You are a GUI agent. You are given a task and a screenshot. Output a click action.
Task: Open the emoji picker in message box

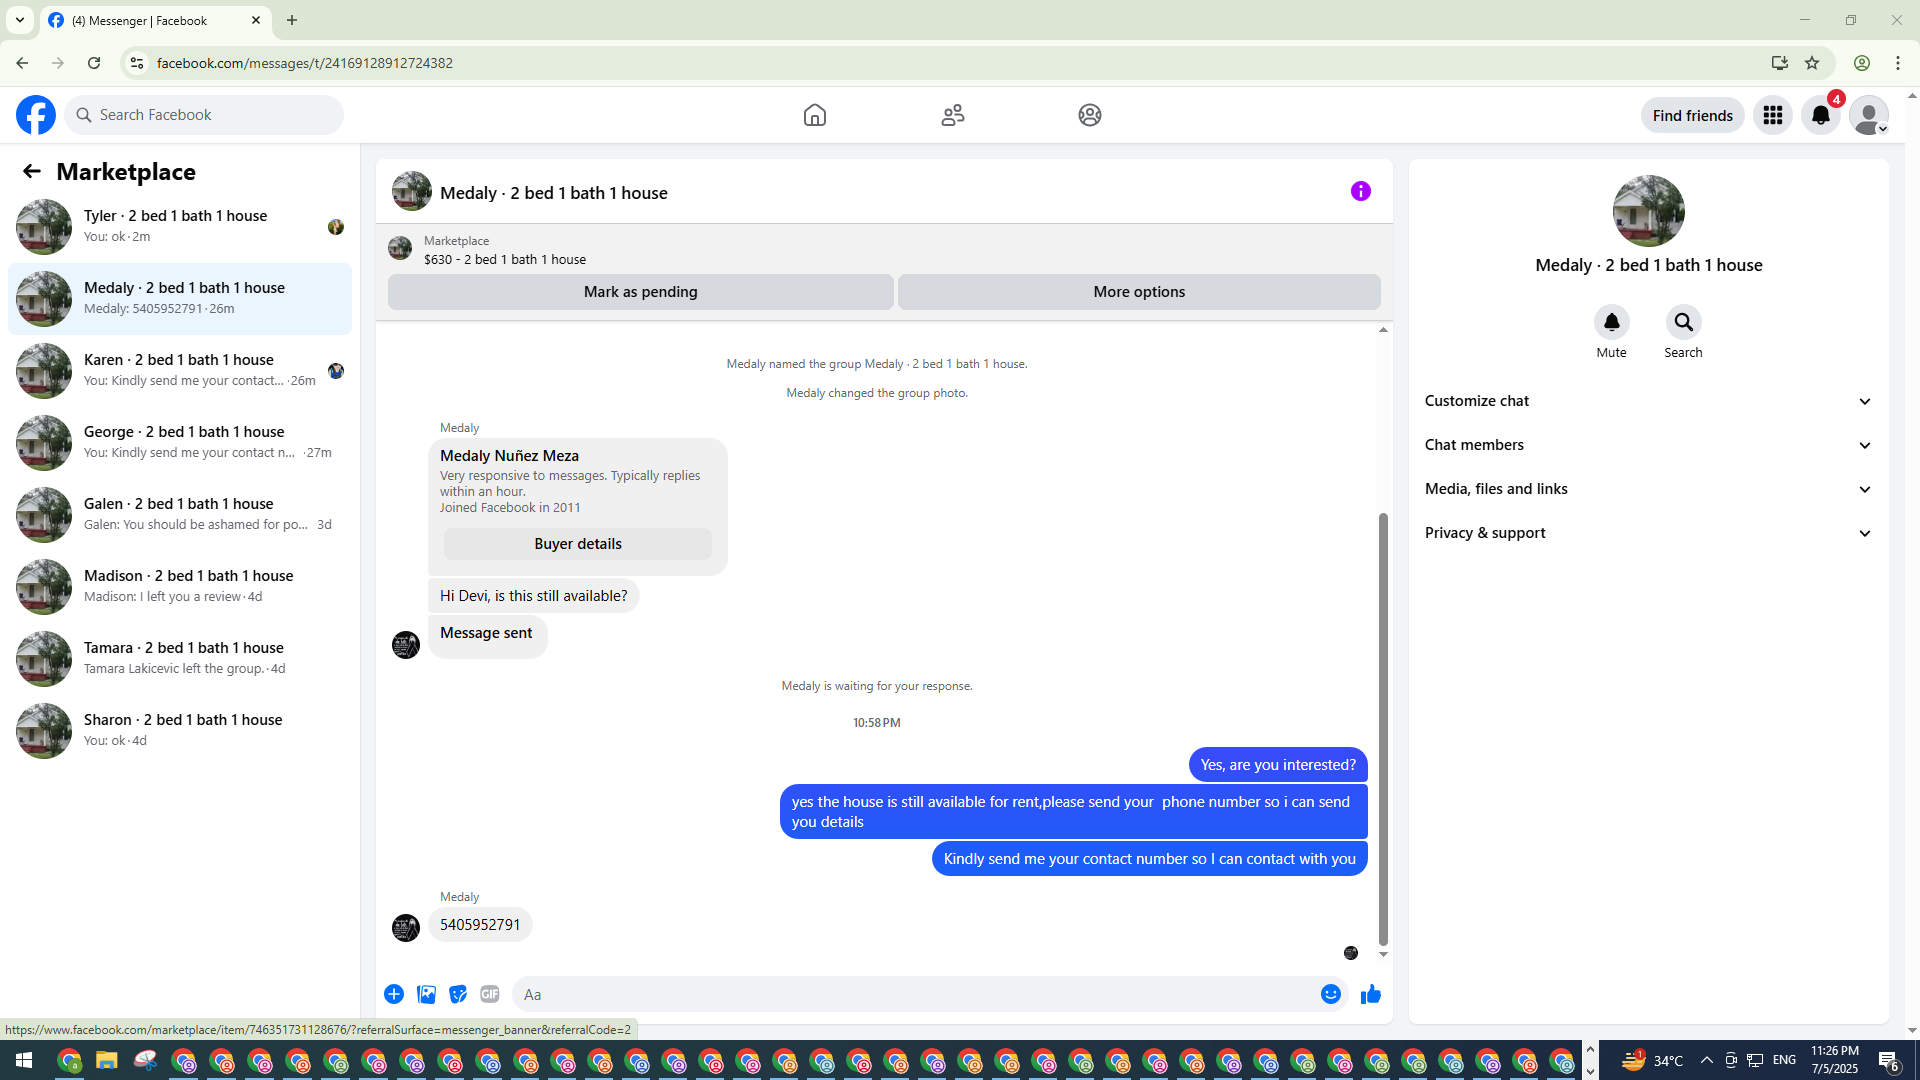pos(1330,994)
